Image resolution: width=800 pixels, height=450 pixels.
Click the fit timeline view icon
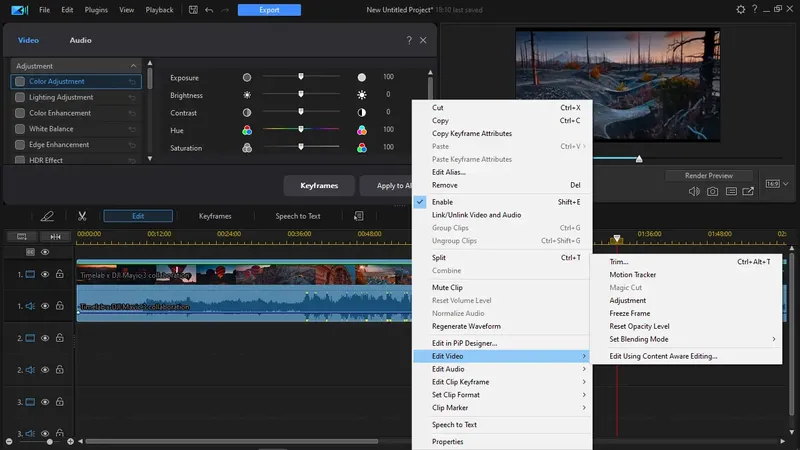tap(21, 237)
